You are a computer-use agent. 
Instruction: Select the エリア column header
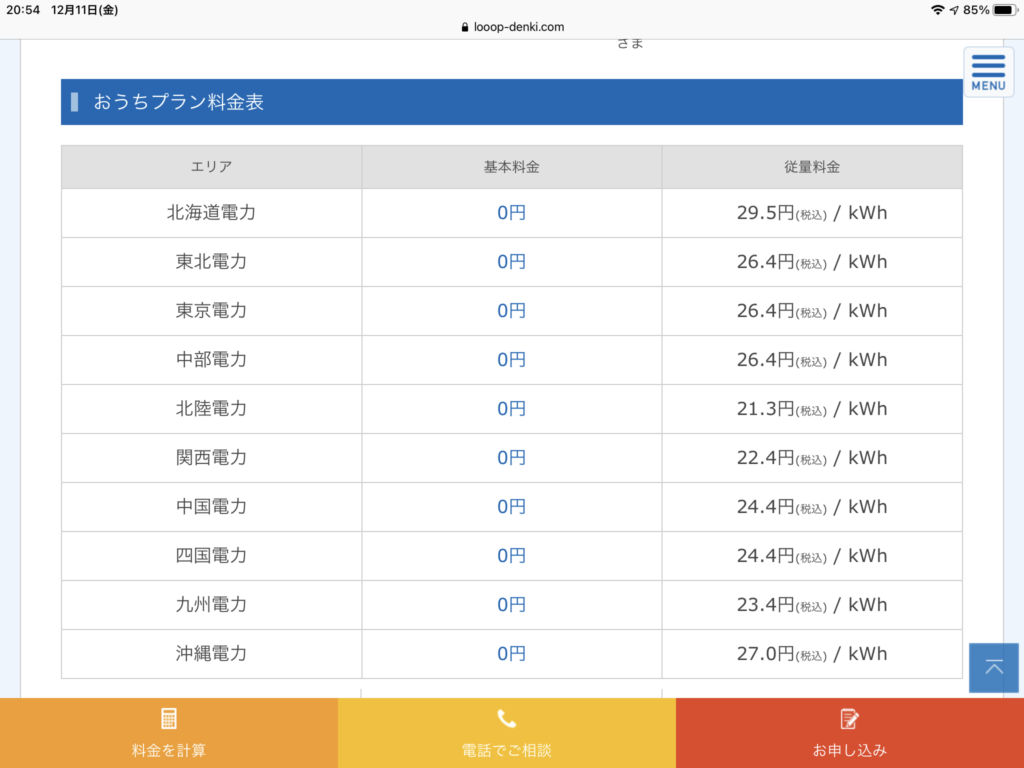[211, 167]
